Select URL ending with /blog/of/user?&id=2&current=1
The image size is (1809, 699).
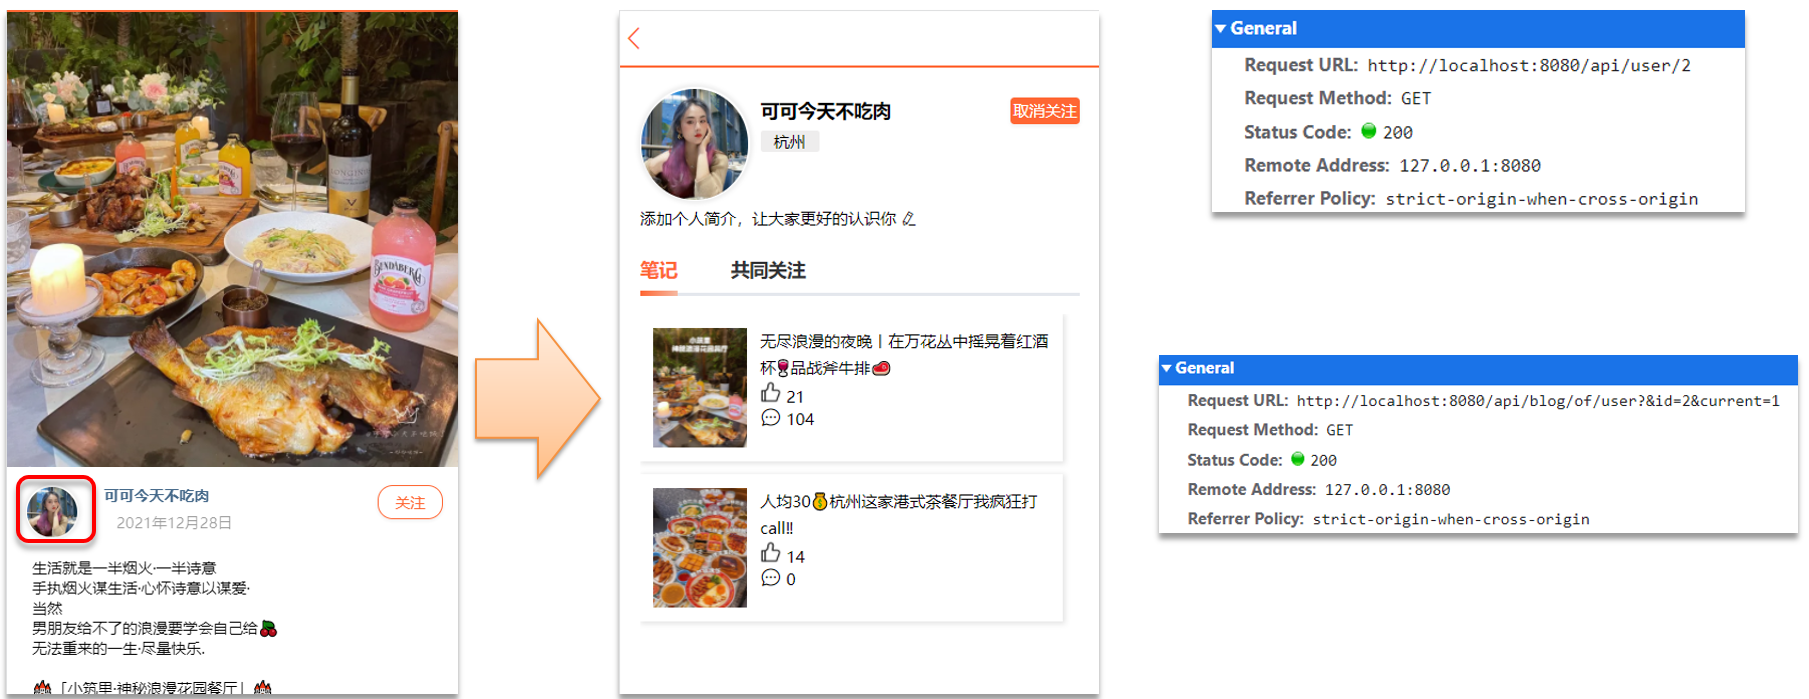coord(1538,401)
